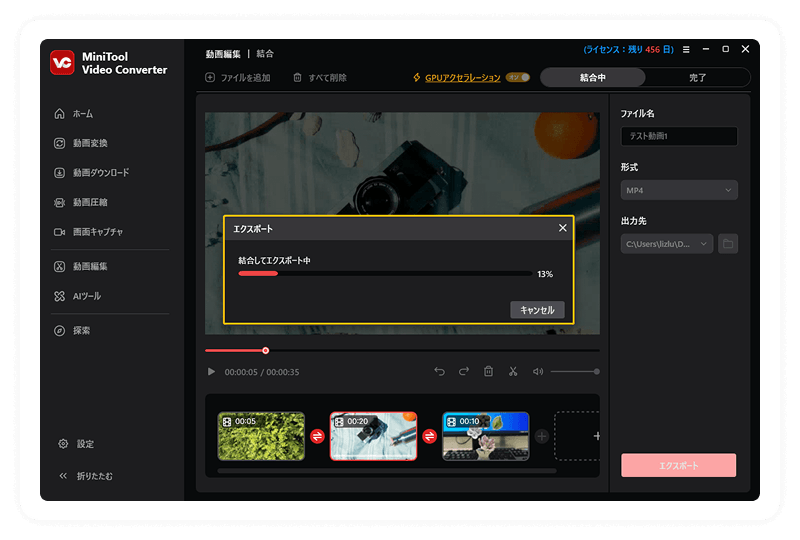Switch to 完了 tab
800x540 pixels.
[697, 78]
